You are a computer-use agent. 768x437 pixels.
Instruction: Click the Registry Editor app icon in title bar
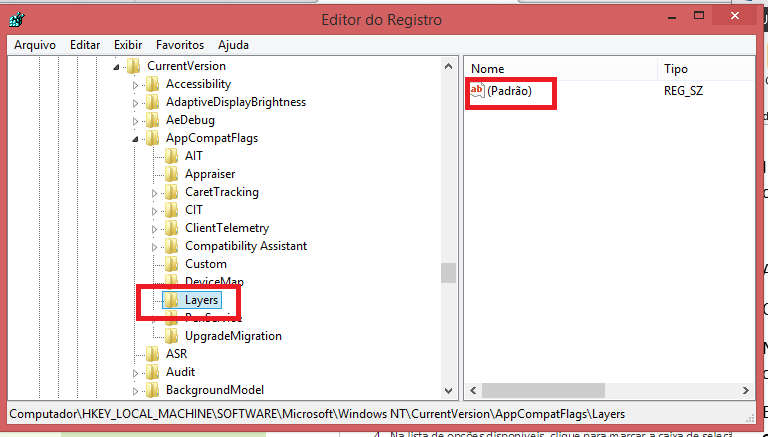[x=16, y=20]
